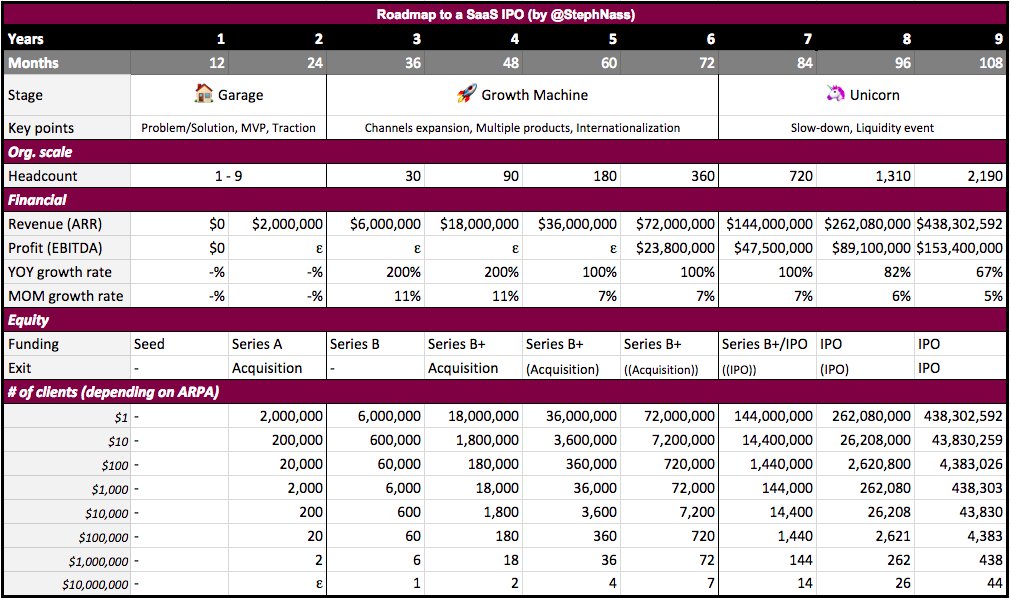Select the MOM growth cell 5%
This screenshot has width=1010, height=598.
click(x=960, y=296)
